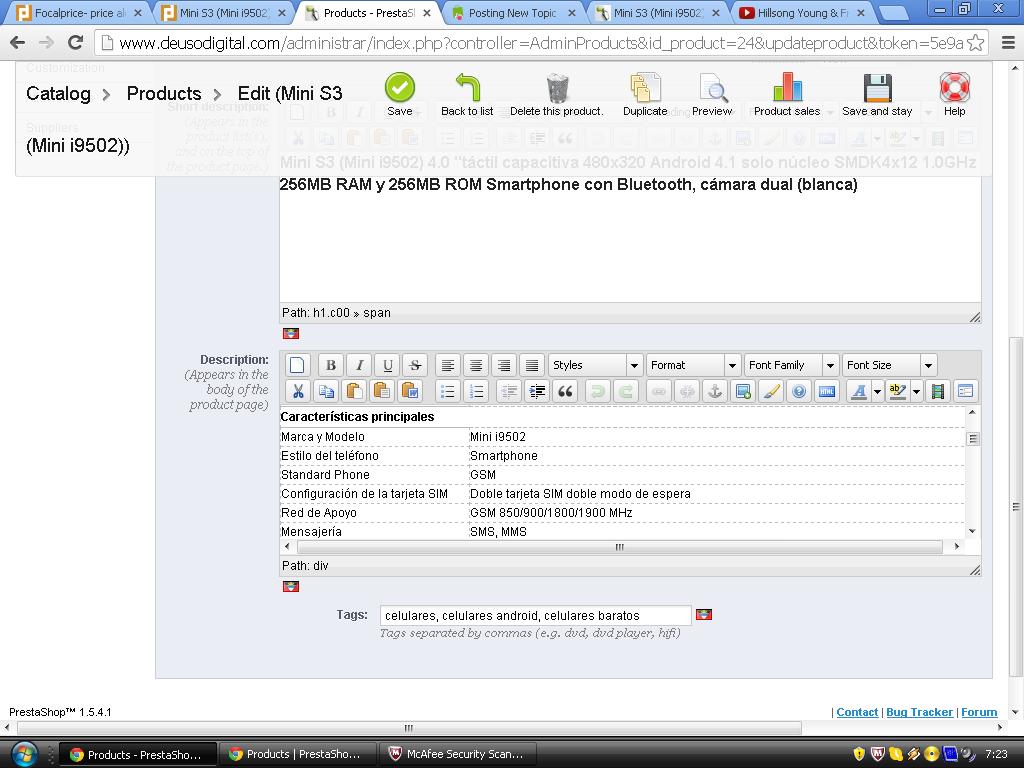
Task: Open the Bug Tracker footer link
Action: click(920, 712)
